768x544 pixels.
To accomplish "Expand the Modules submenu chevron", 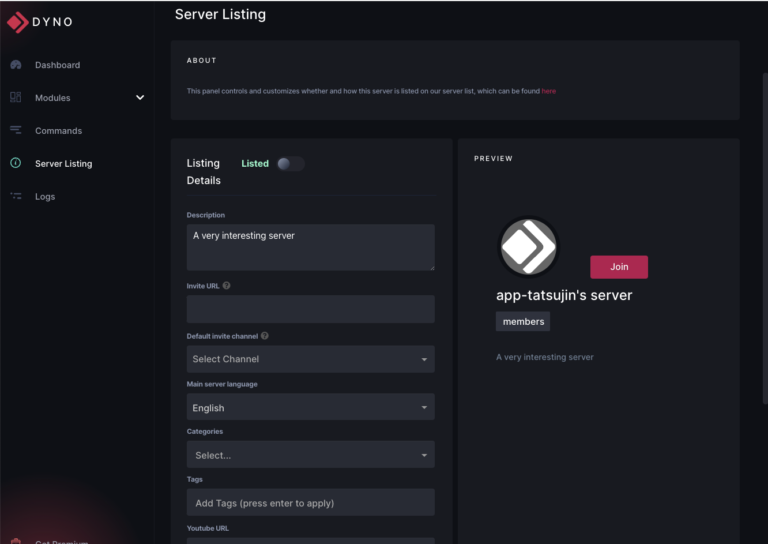I will 140,98.
